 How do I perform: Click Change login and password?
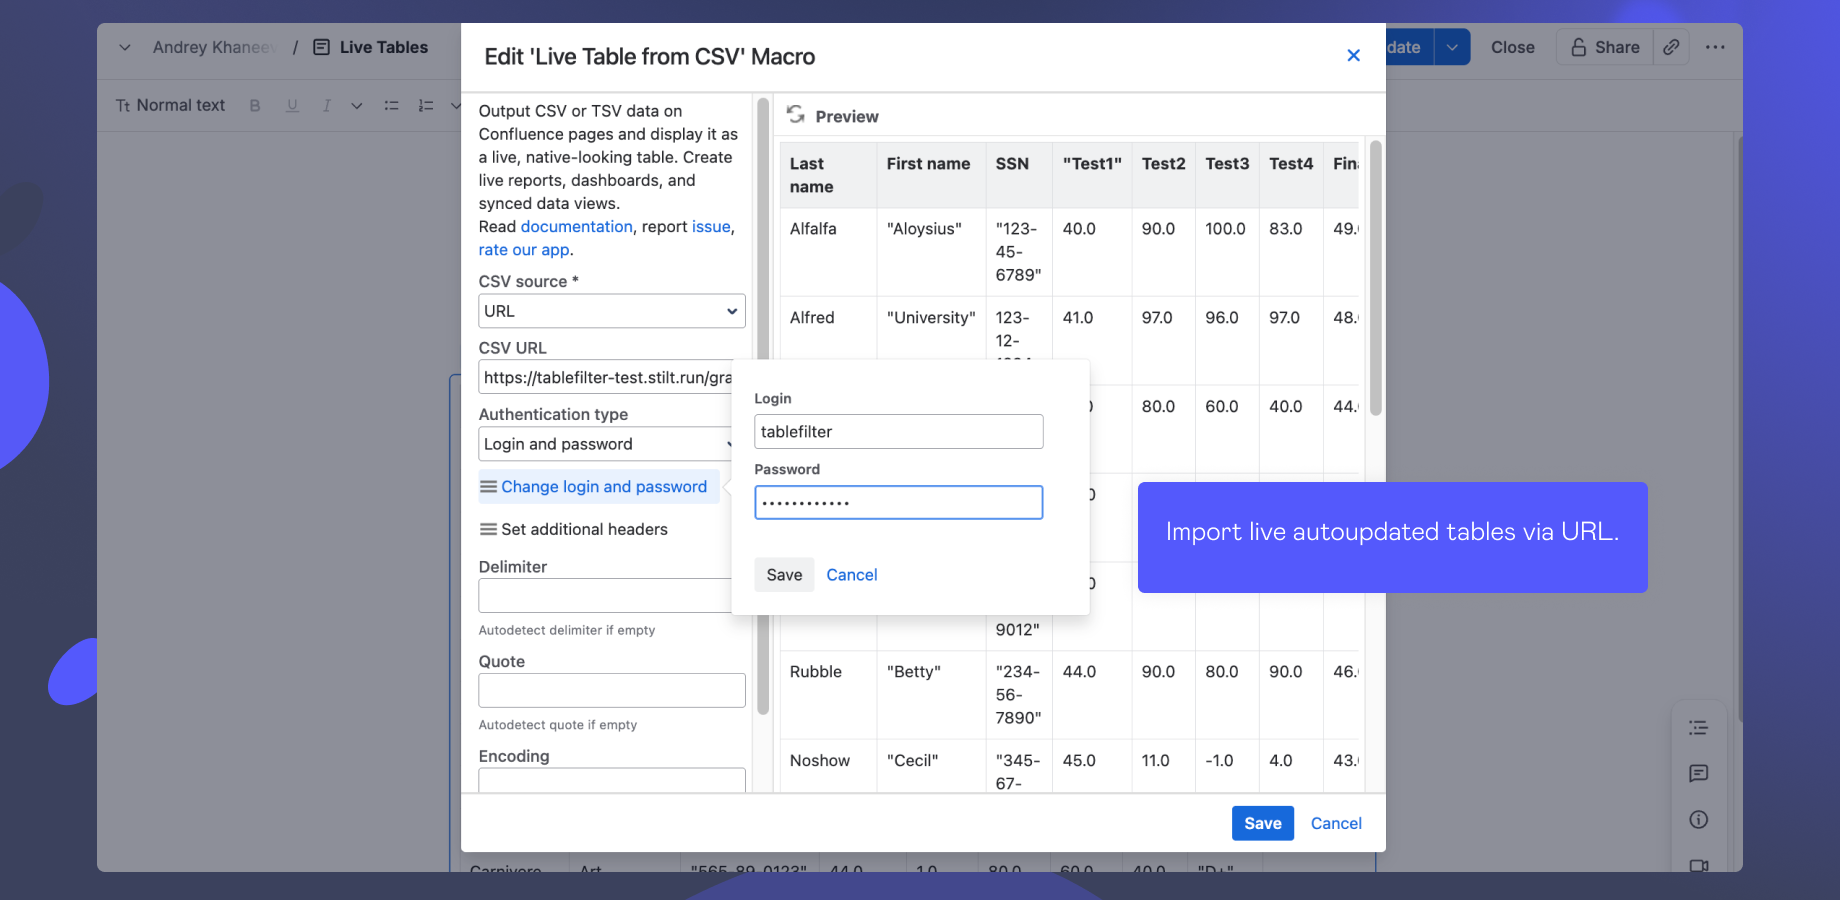[599, 487]
